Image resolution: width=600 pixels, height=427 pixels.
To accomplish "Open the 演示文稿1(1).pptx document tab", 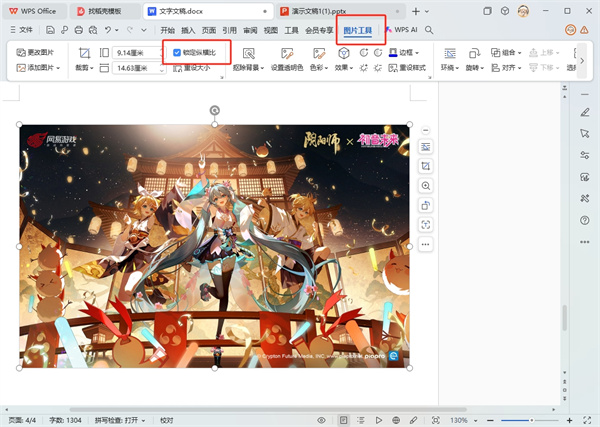I will 340,11.
